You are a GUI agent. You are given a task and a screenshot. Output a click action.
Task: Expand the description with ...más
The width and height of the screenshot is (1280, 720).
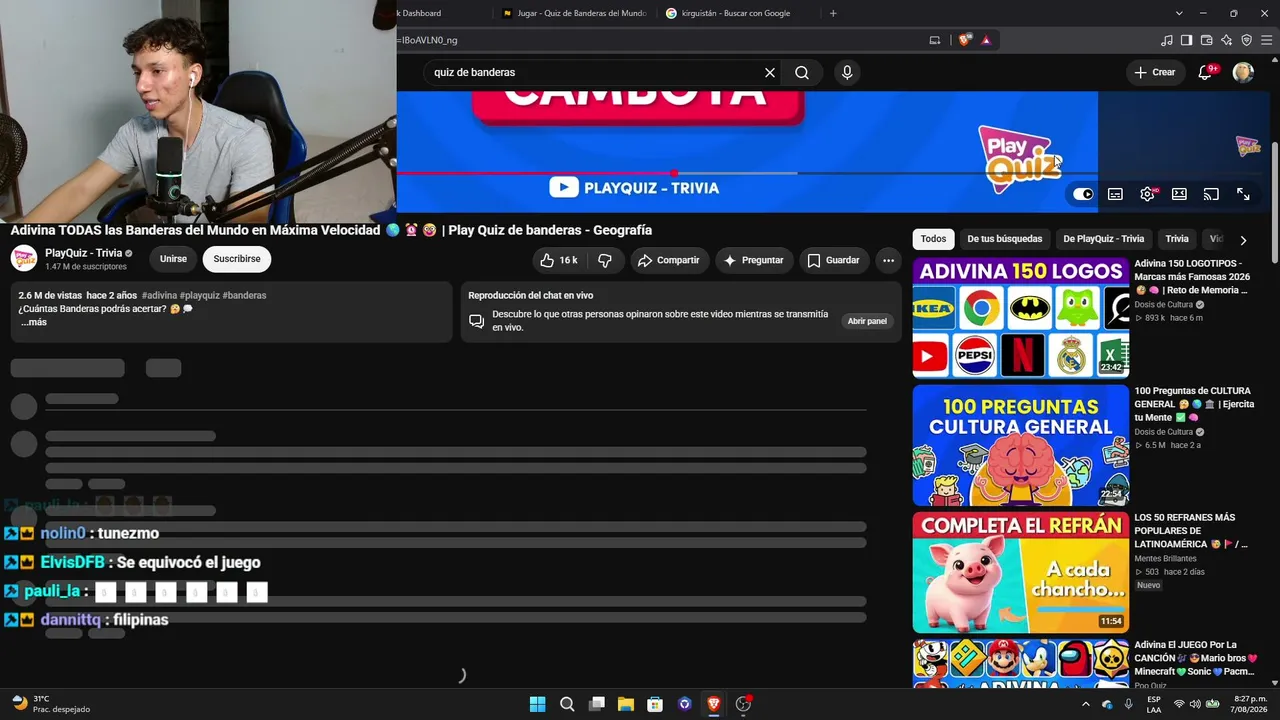[34, 322]
